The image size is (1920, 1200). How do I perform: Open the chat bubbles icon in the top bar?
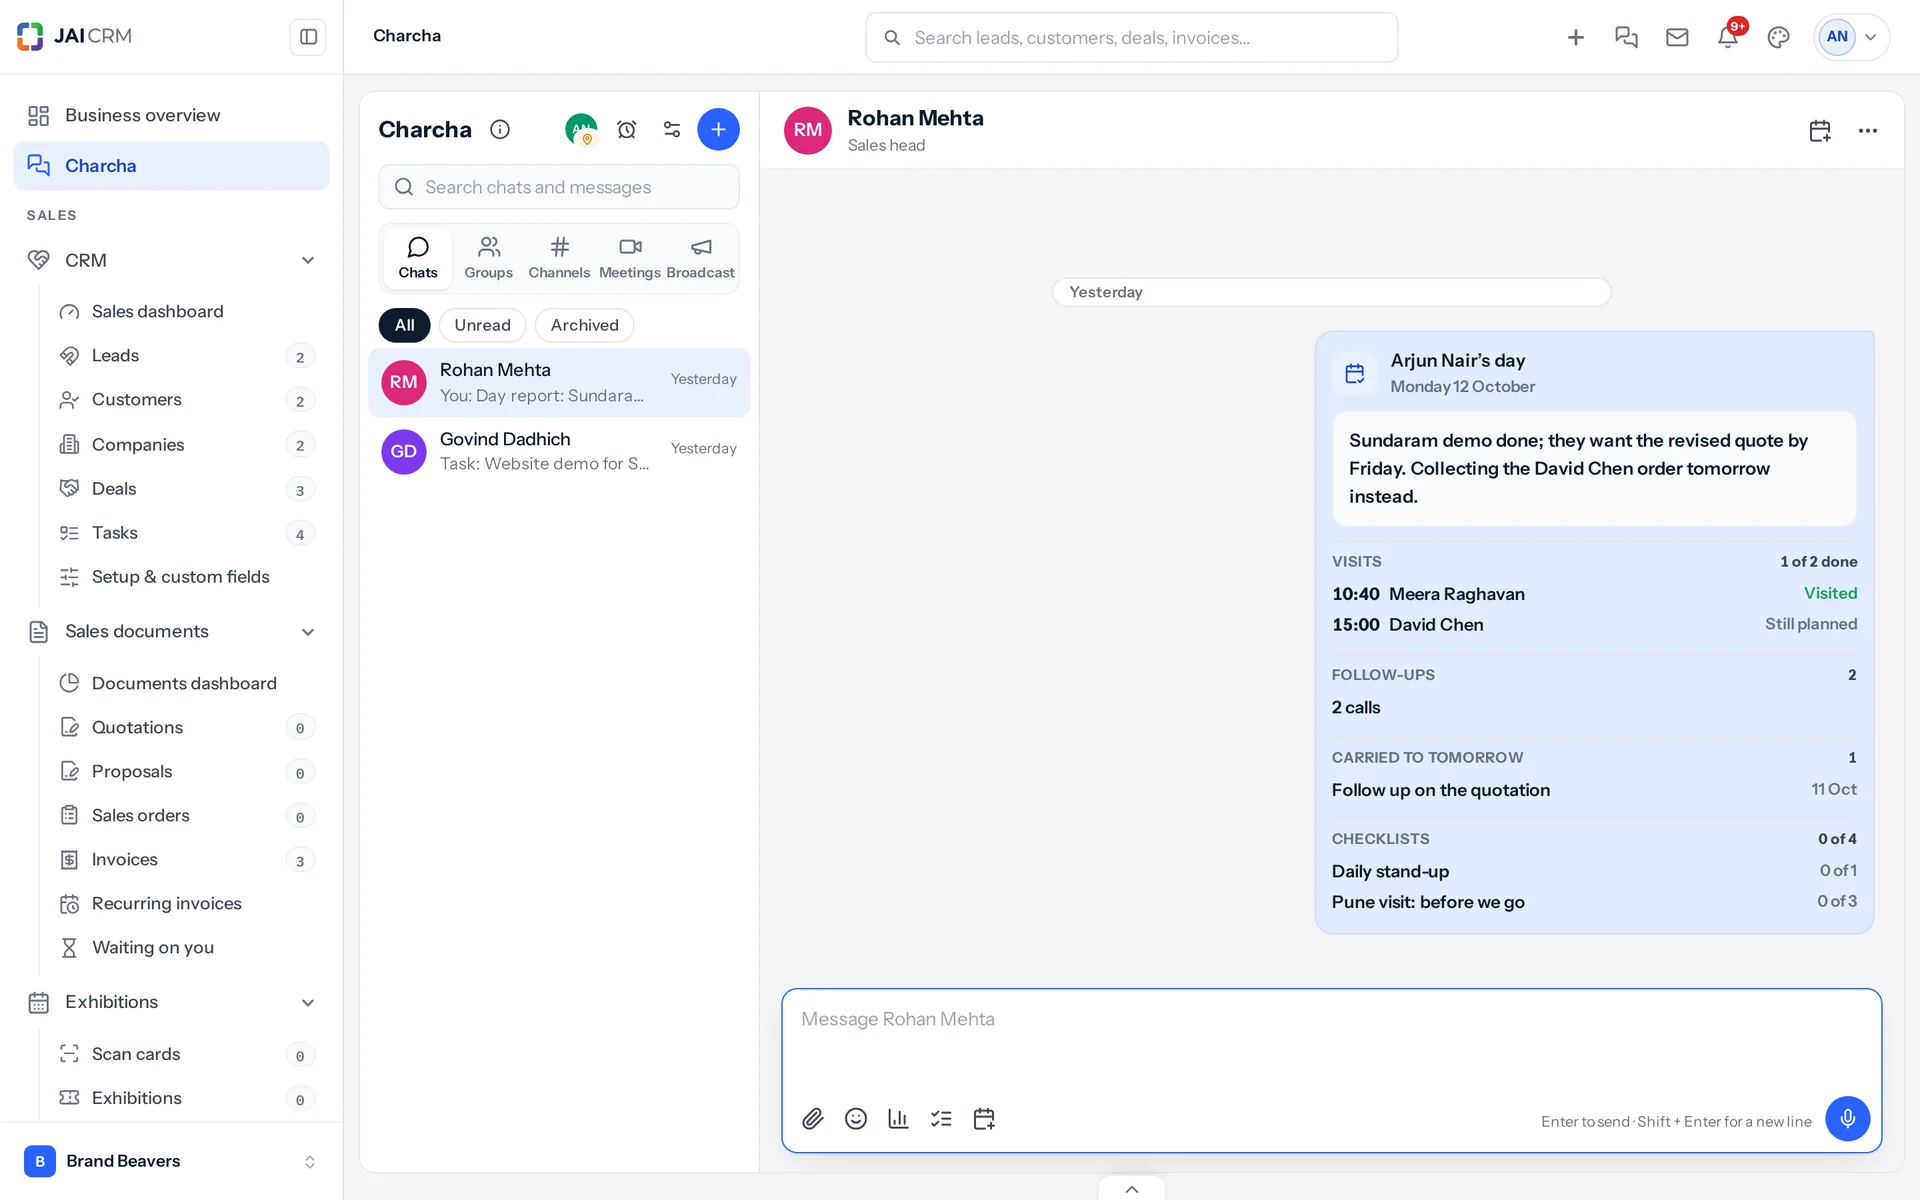(1626, 37)
